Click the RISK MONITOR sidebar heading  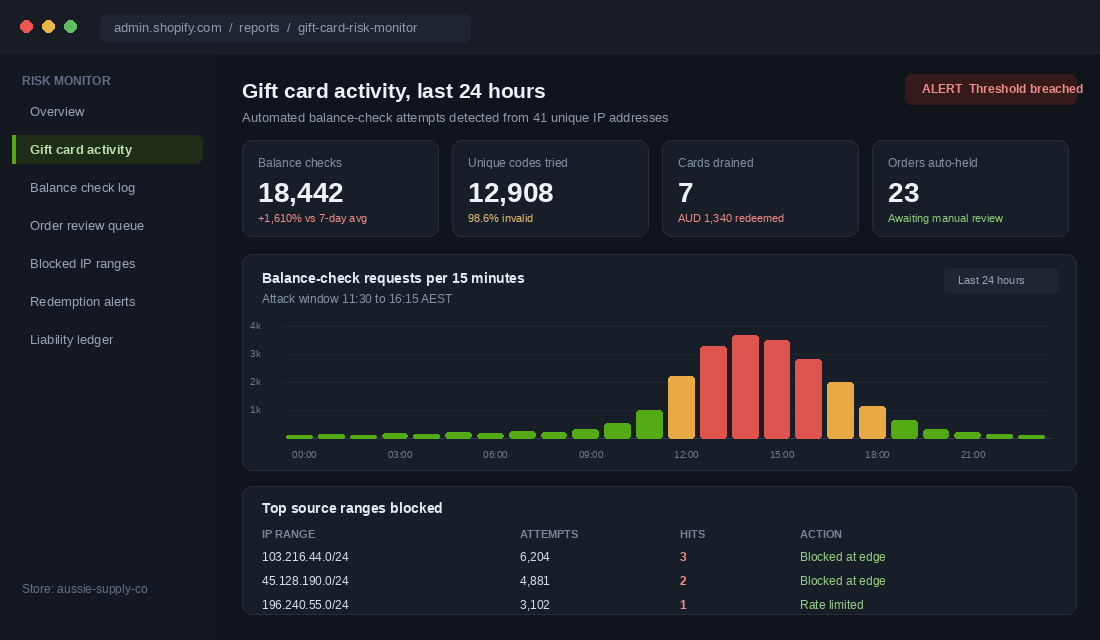click(x=66, y=81)
